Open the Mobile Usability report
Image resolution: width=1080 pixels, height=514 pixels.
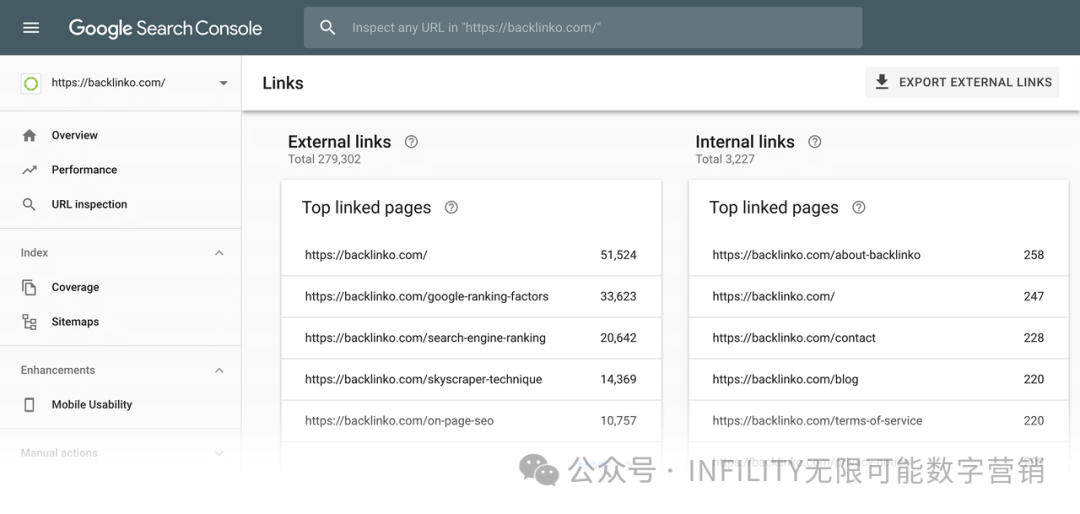click(x=92, y=404)
